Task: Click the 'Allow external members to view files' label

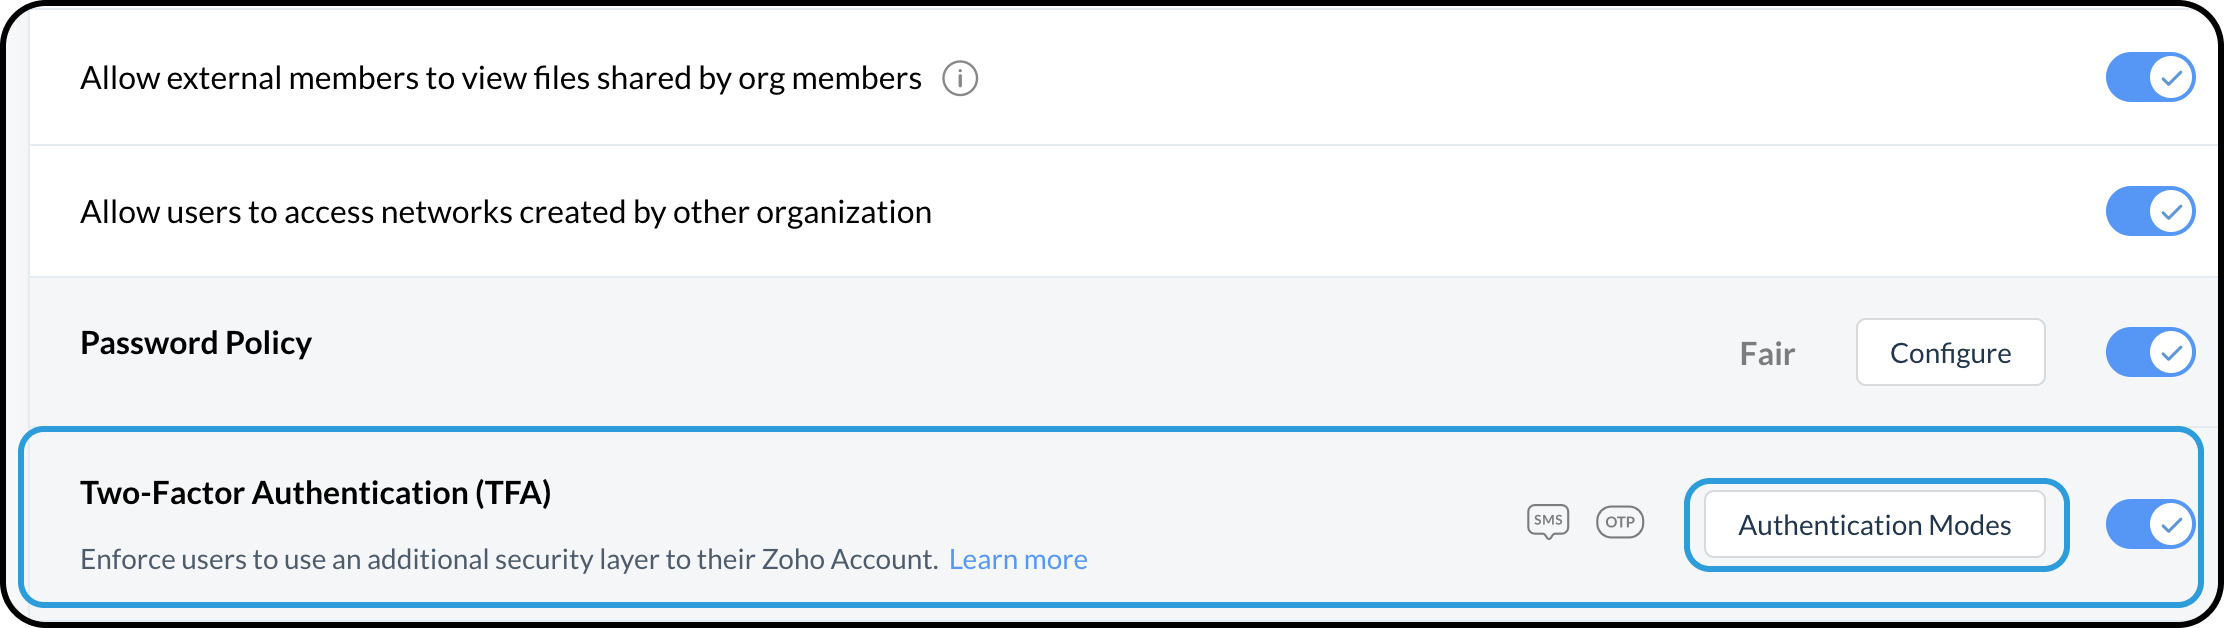Action: (x=500, y=78)
